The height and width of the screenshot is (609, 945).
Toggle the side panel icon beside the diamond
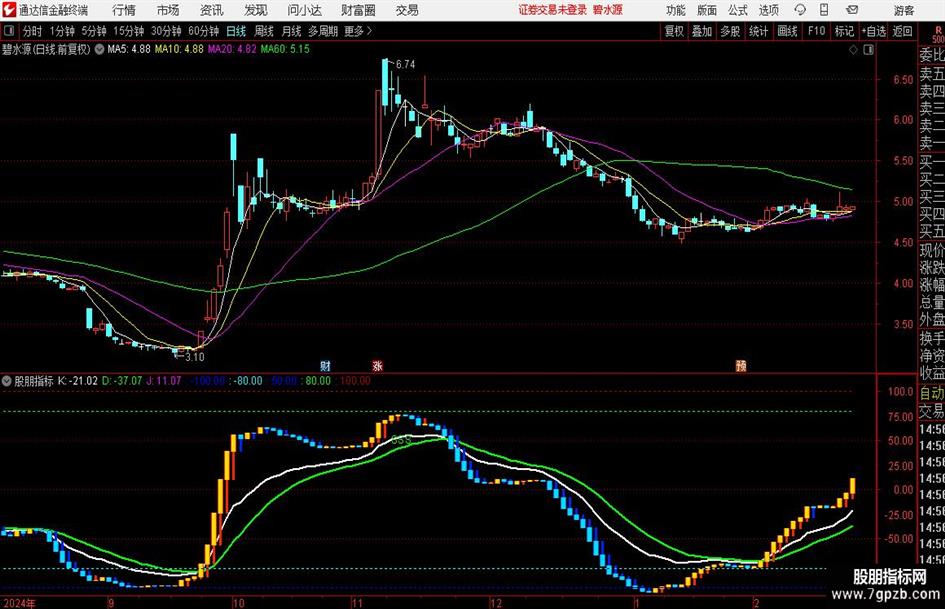click(868, 50)
